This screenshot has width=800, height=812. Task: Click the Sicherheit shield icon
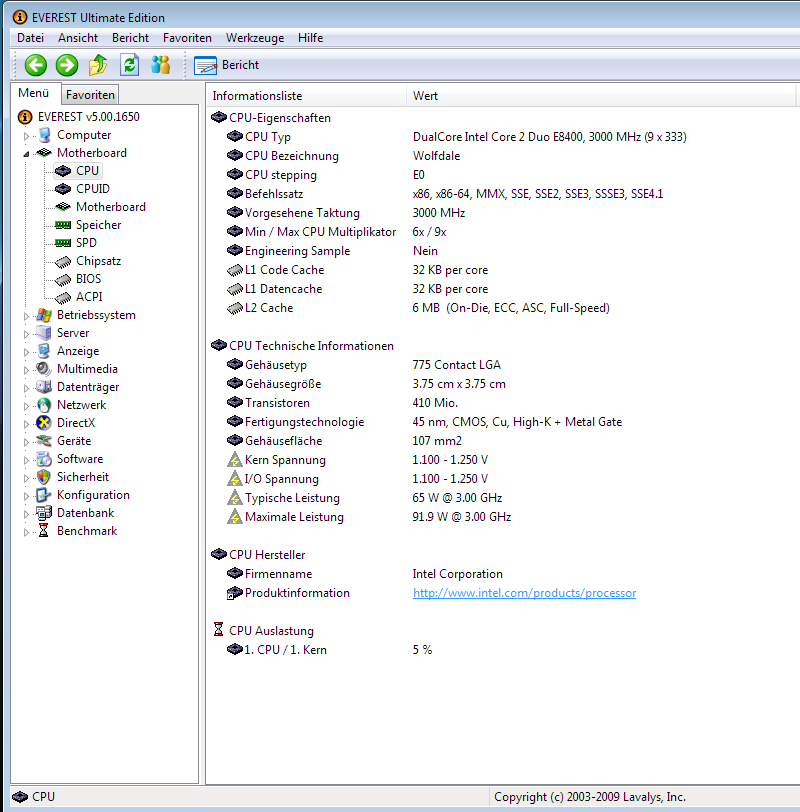(x=44, y=477)
